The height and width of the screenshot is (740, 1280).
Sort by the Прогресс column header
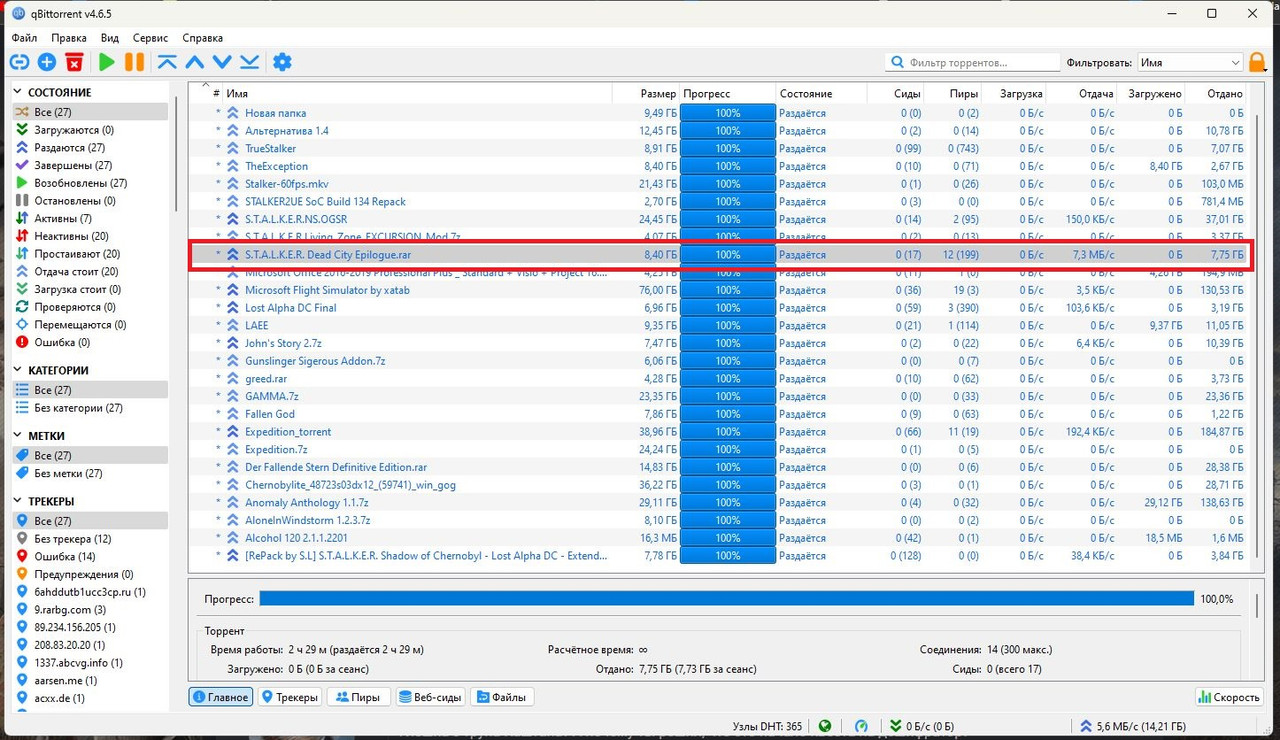(727, 93)
